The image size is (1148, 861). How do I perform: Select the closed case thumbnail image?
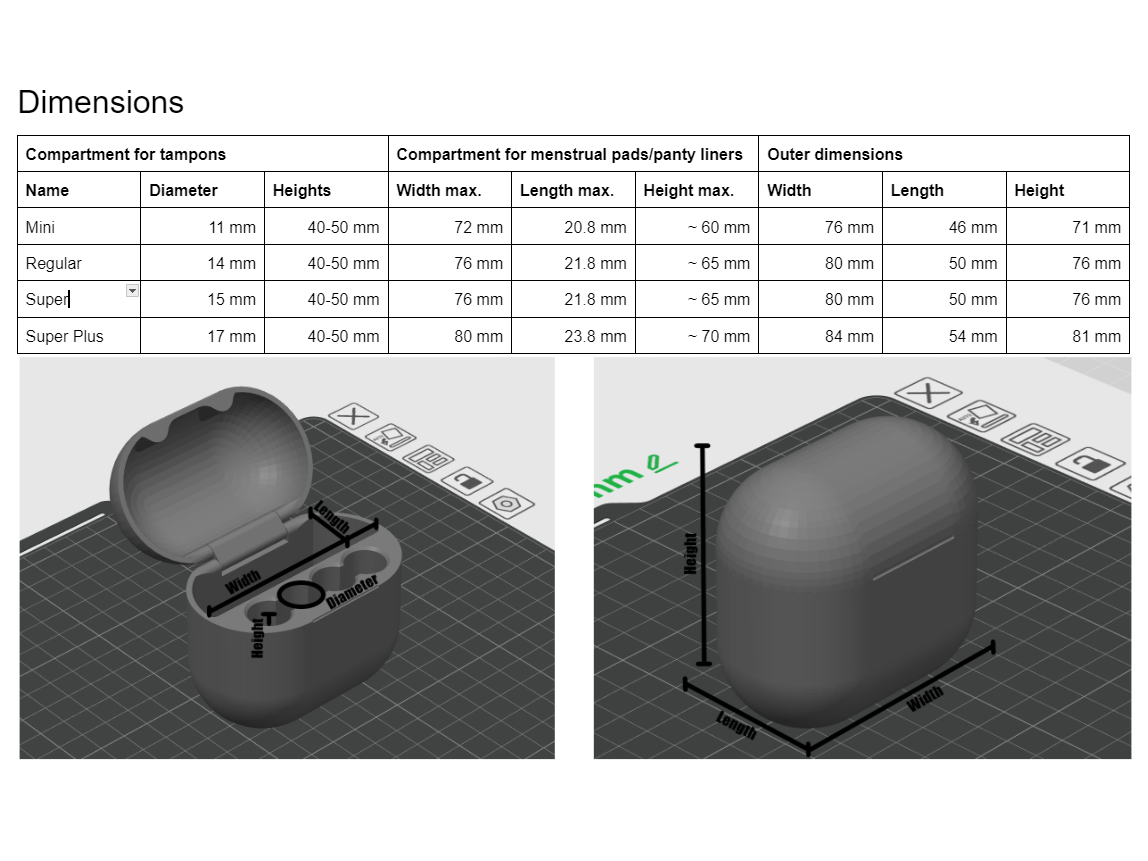pos(862,558)
